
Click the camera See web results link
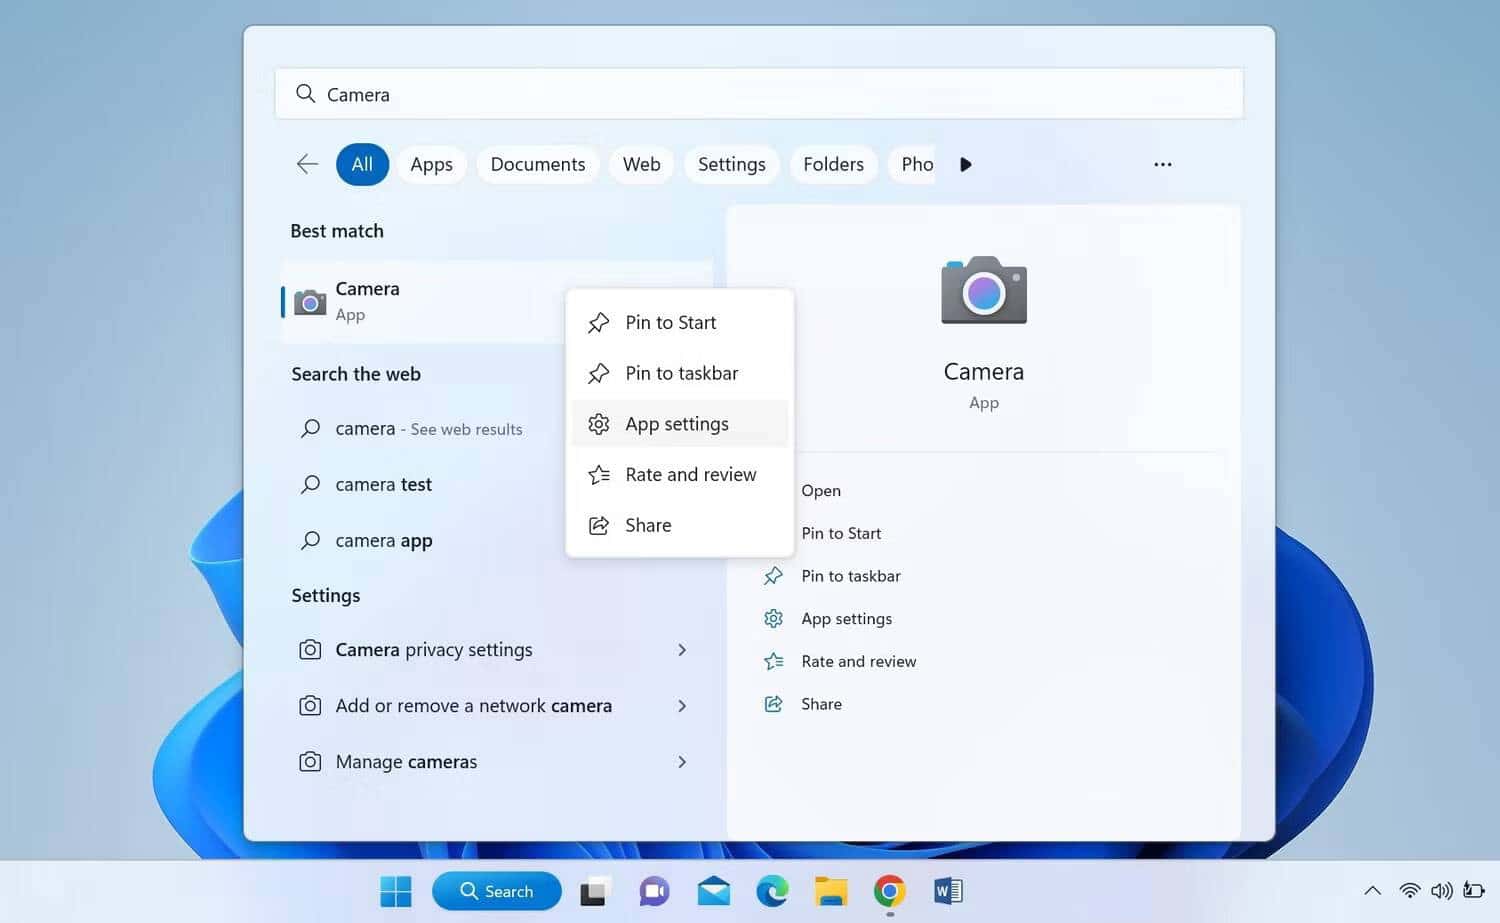428,428
